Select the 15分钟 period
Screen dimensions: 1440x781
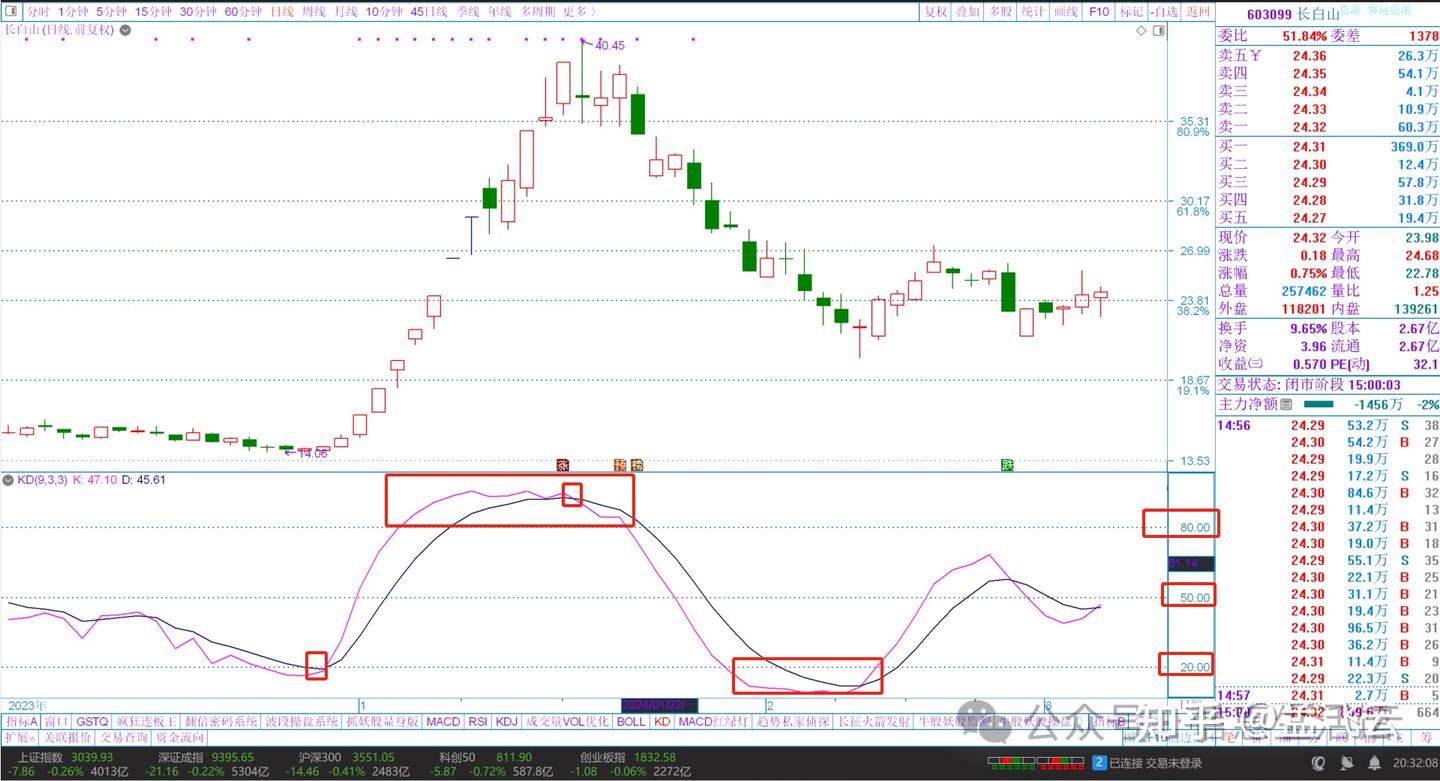(x=153, y=12)
